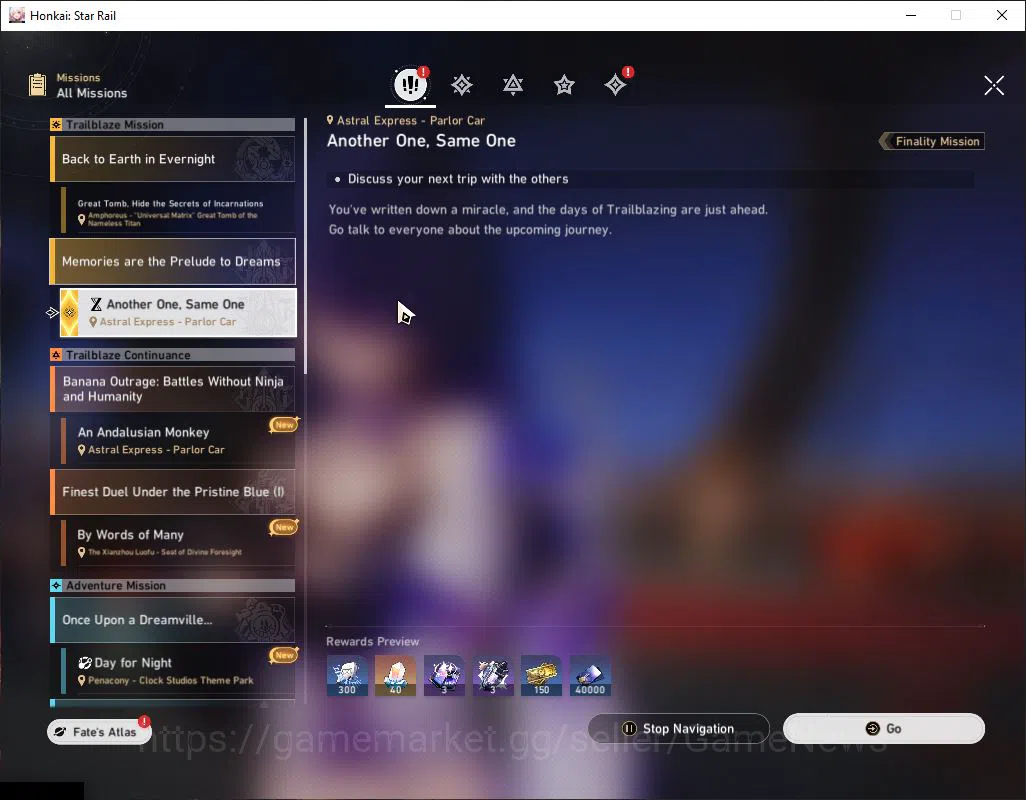Select the Day for Night mission
This screenshot has width=1026, height=800.
pyautogui.click(x=178, y=670)
